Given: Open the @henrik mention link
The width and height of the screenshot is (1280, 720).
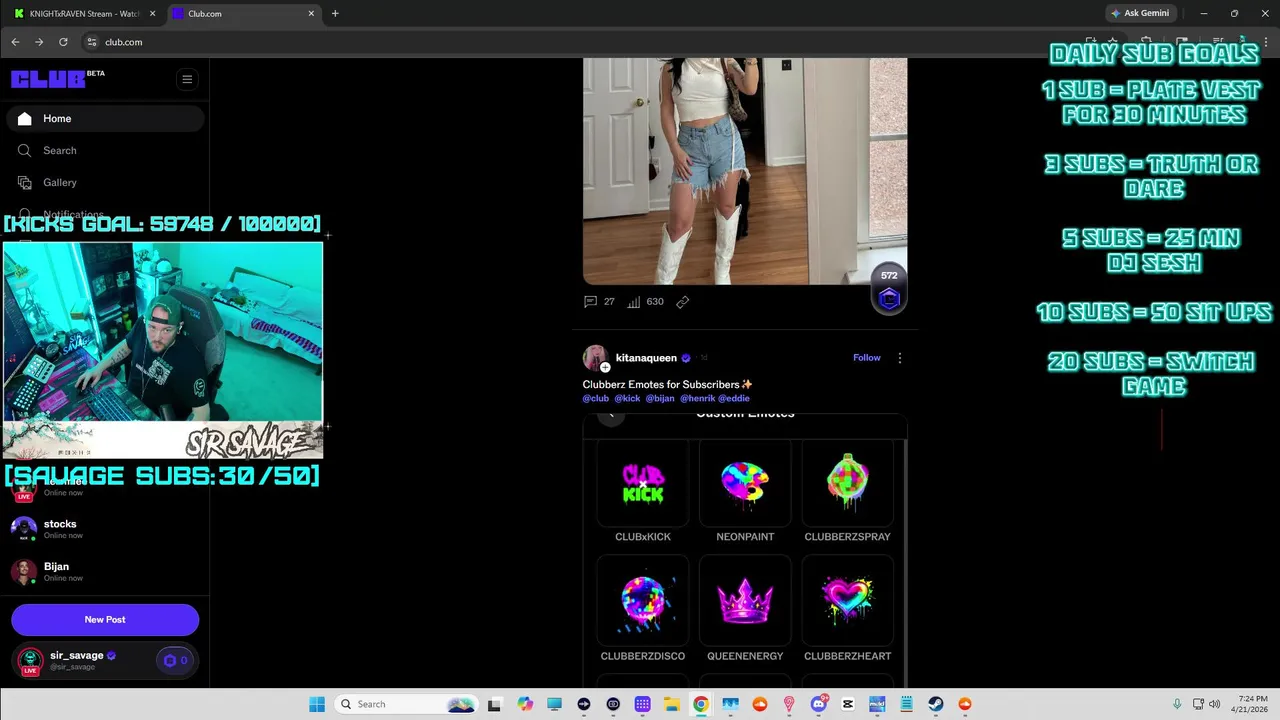Looking at the screenshot, I should coord(697,398).
